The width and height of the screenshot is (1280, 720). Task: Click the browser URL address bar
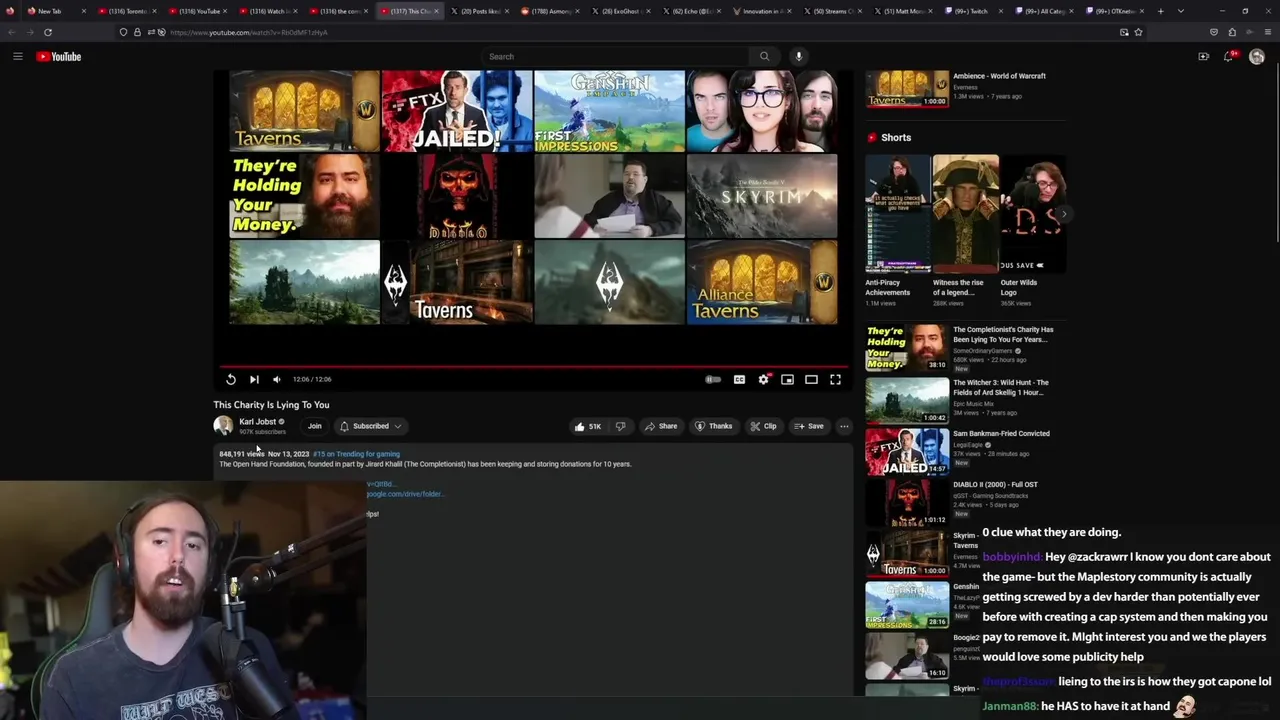620,32
